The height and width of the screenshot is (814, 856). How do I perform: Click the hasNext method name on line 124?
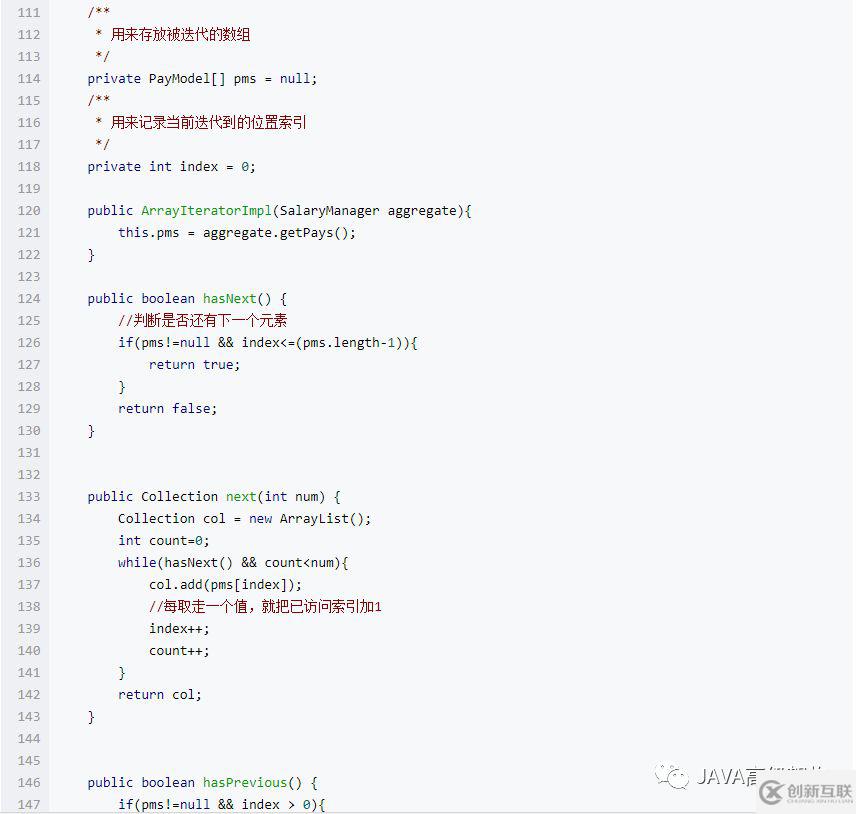point(227,298)
